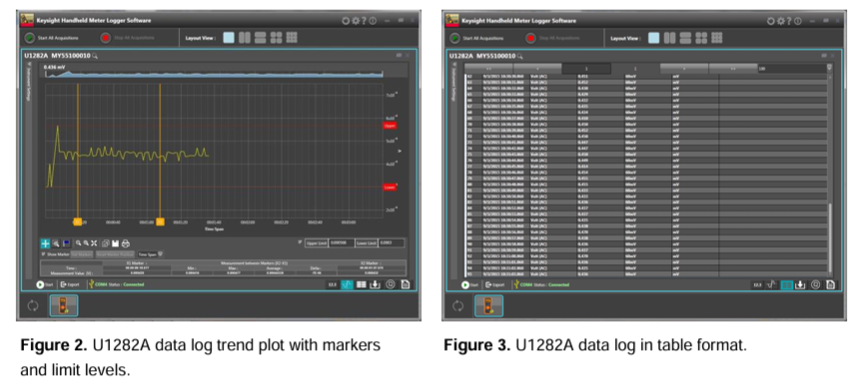Go to previous page of data table

coord(538,68)
